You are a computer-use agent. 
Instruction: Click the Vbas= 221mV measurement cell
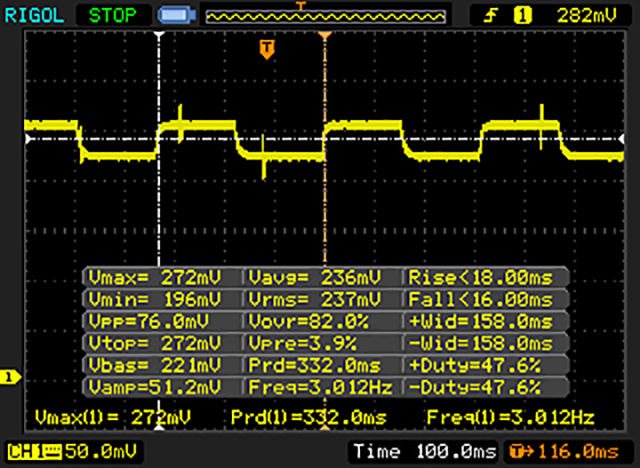[162, 365]
